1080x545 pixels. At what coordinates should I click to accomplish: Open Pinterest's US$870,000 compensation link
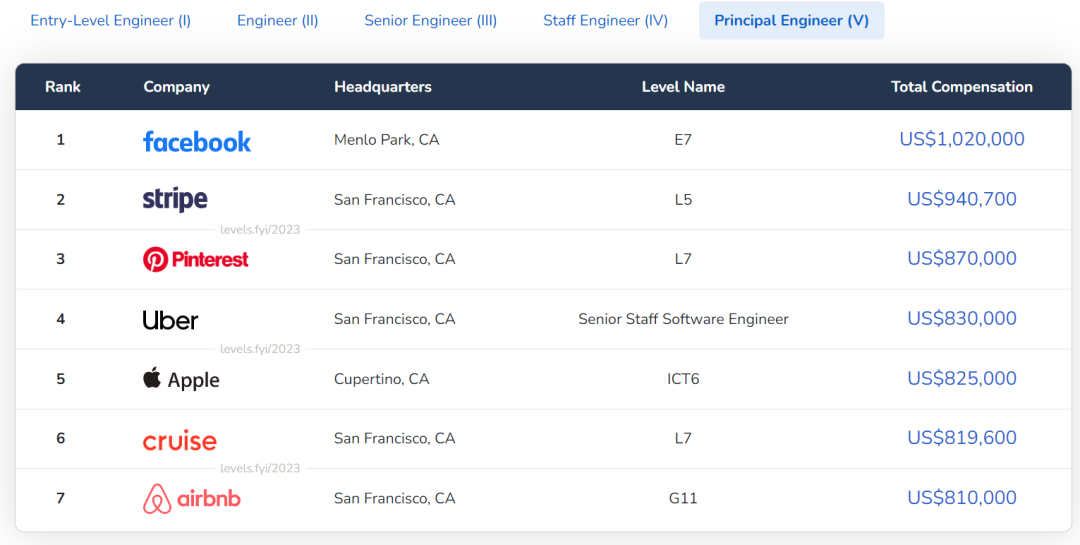(962, 259)
